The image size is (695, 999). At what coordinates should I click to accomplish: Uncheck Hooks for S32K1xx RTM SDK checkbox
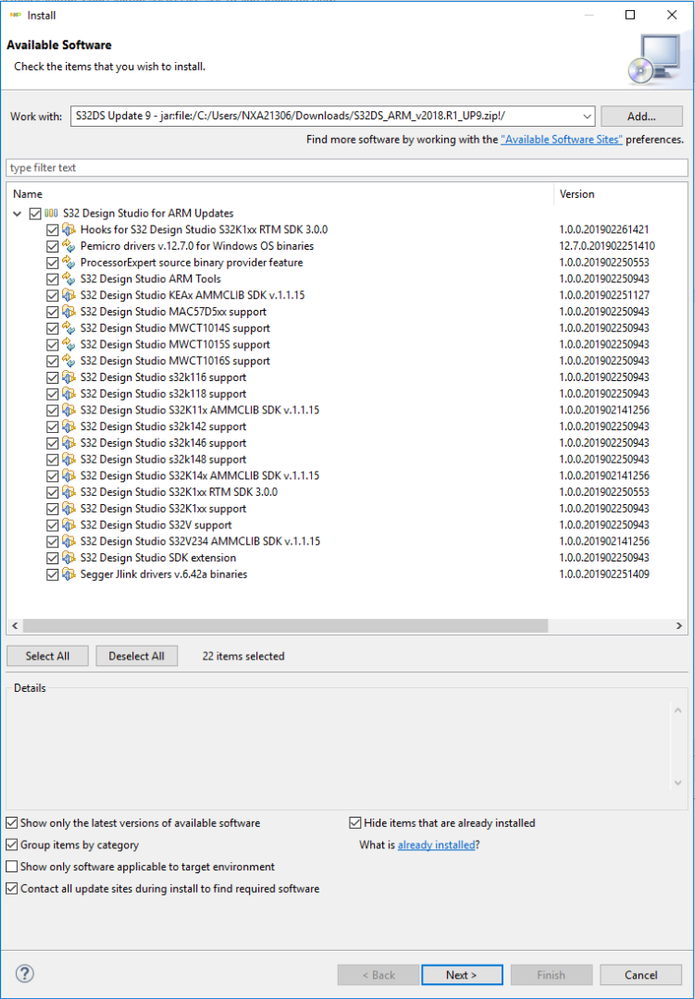tap(52, 229)
